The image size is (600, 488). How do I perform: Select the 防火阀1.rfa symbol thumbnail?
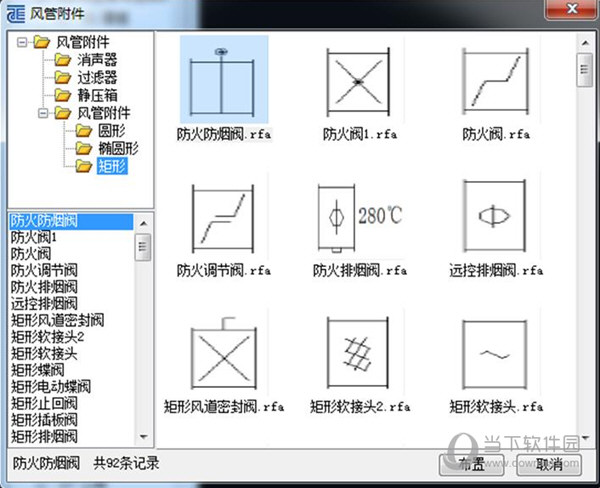pyautogui.click(x=359, y=82)
